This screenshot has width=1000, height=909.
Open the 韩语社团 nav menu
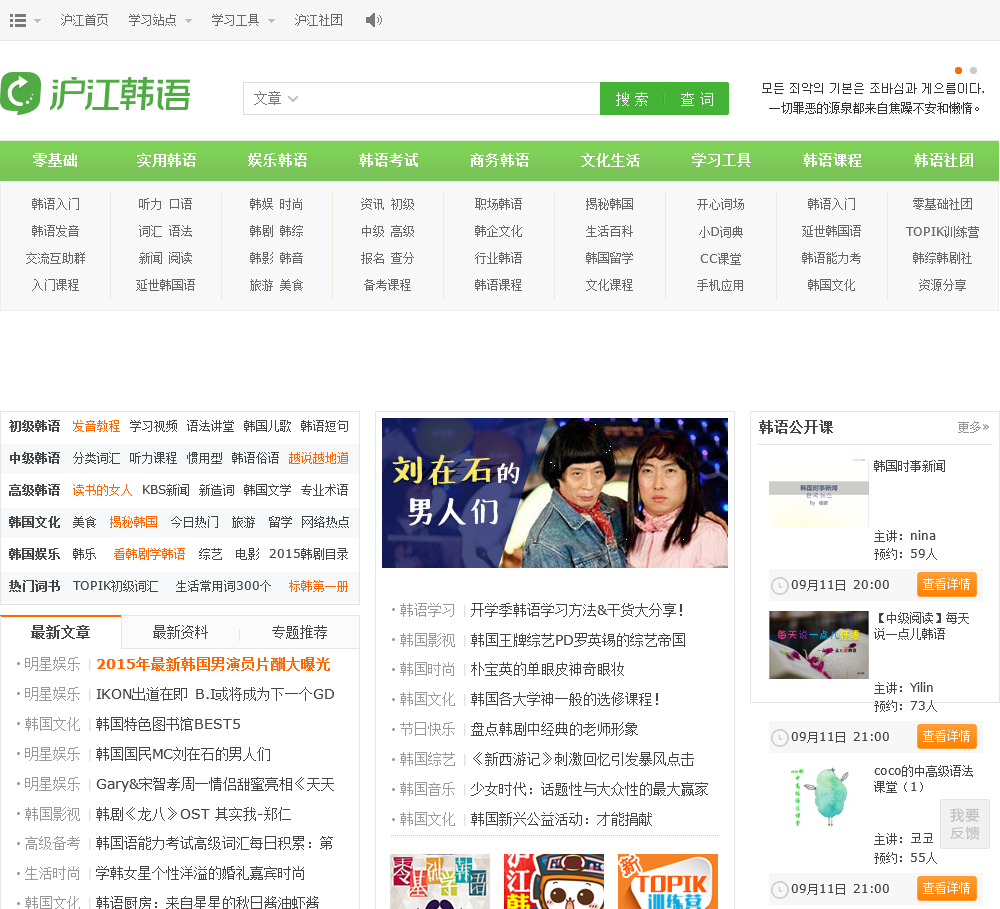click(x=943, y=160)
